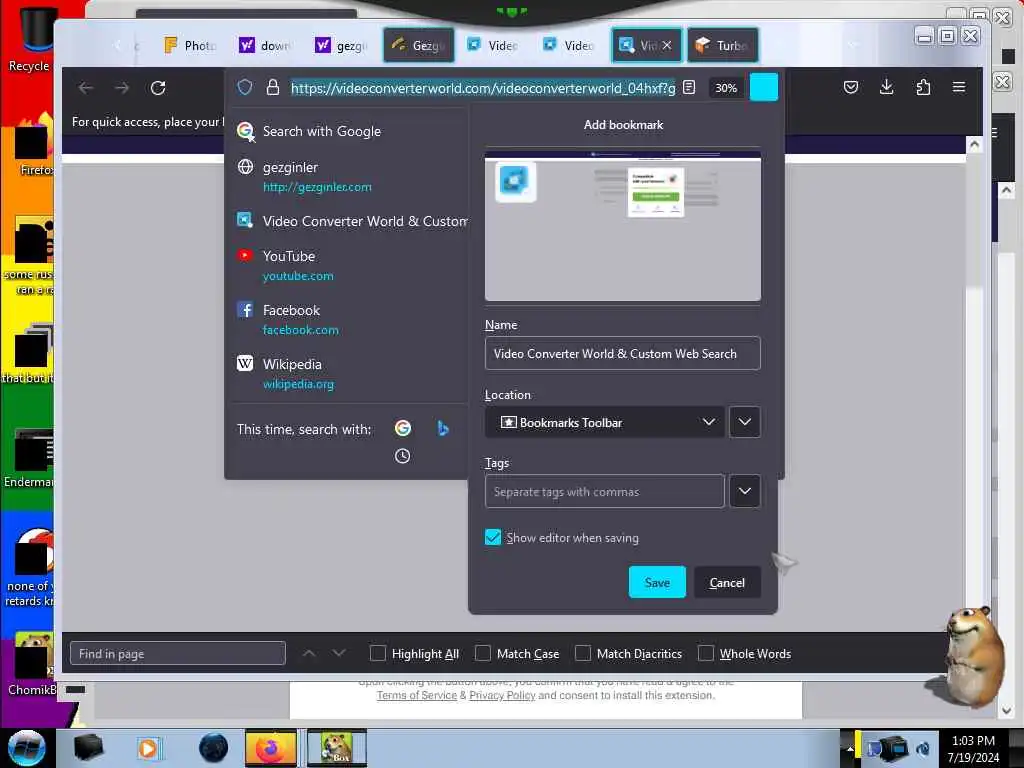Open the volume tray icon
This screenshot has height=768, width=1024.
click(x=922, y=748)
